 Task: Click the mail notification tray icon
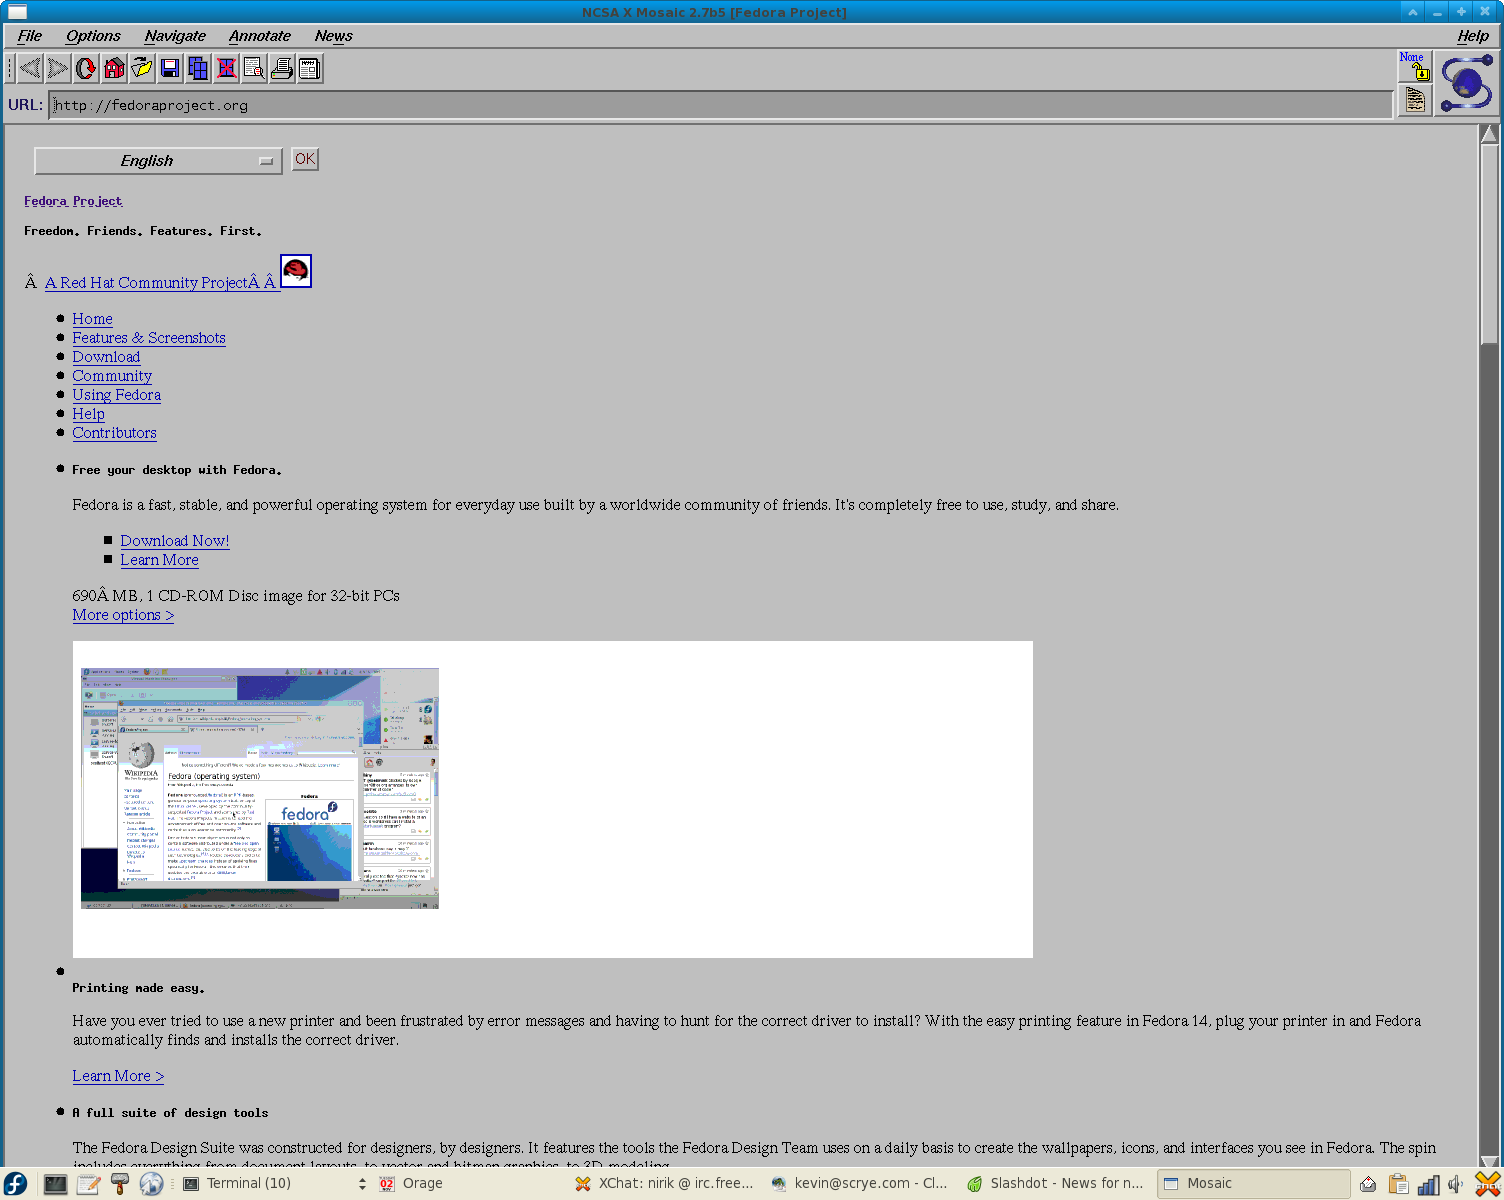tap(1368, 1184)
